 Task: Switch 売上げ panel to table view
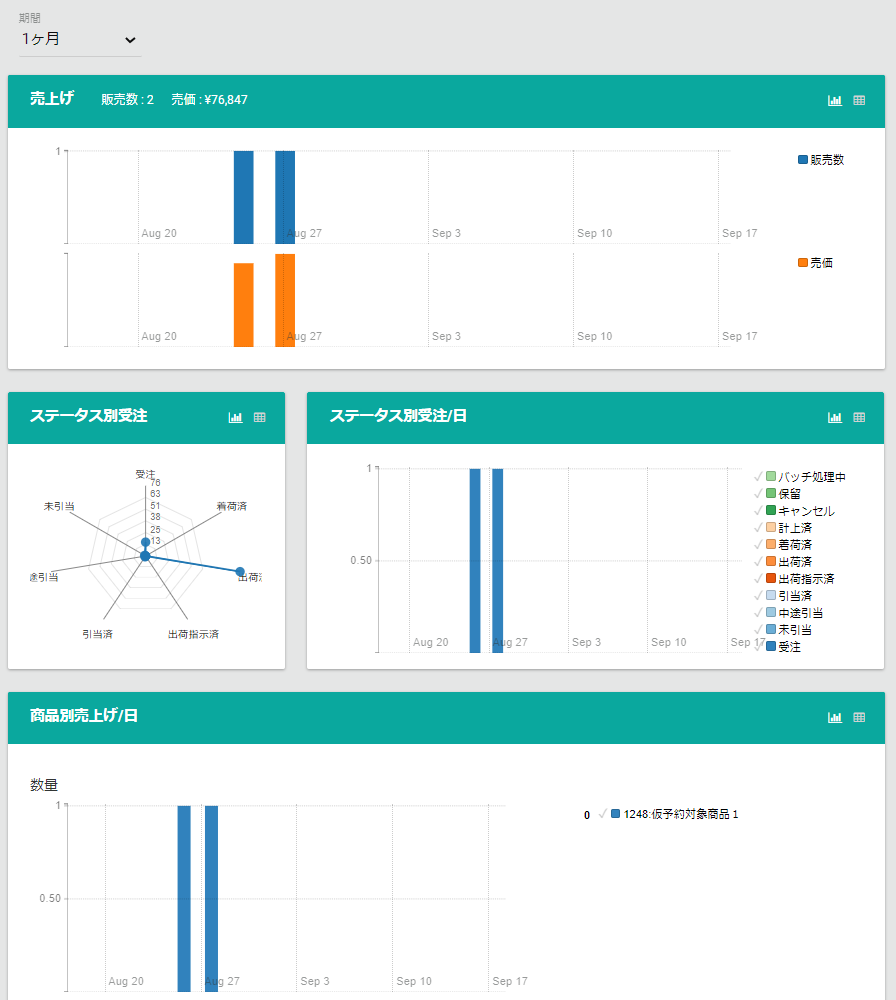click(859, 100)
